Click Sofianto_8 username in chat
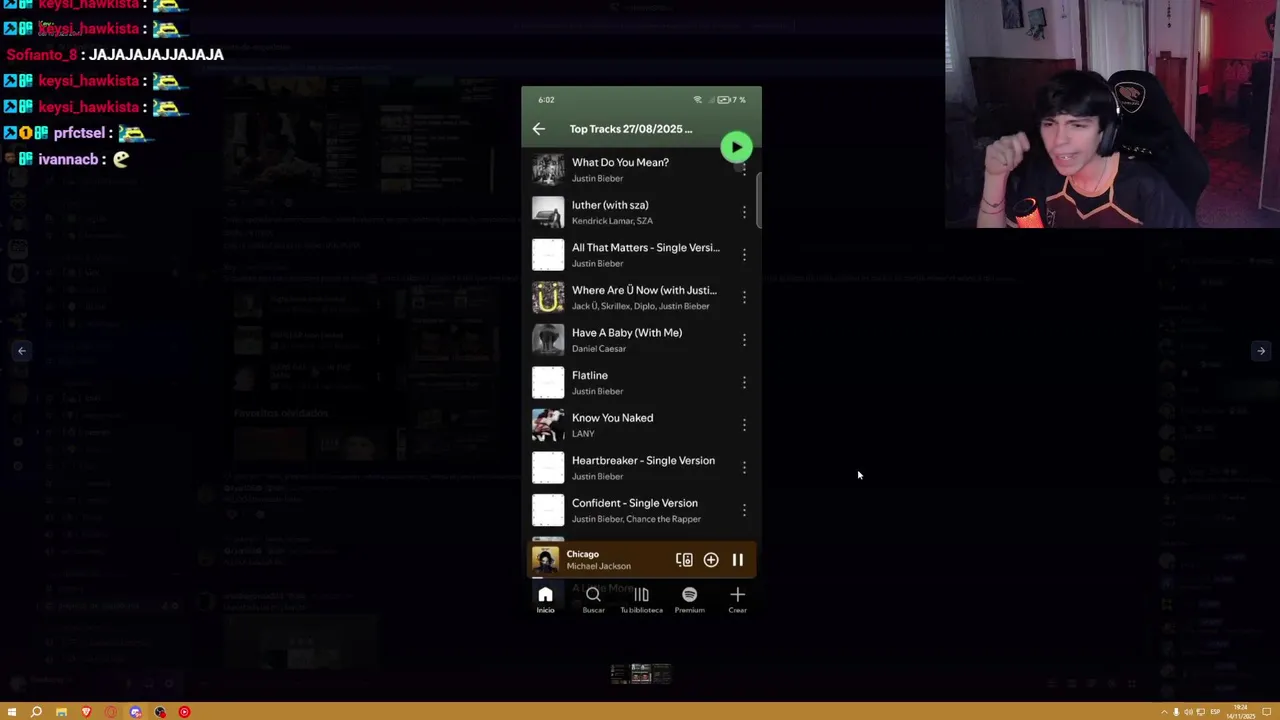 [x=43, y=55]
